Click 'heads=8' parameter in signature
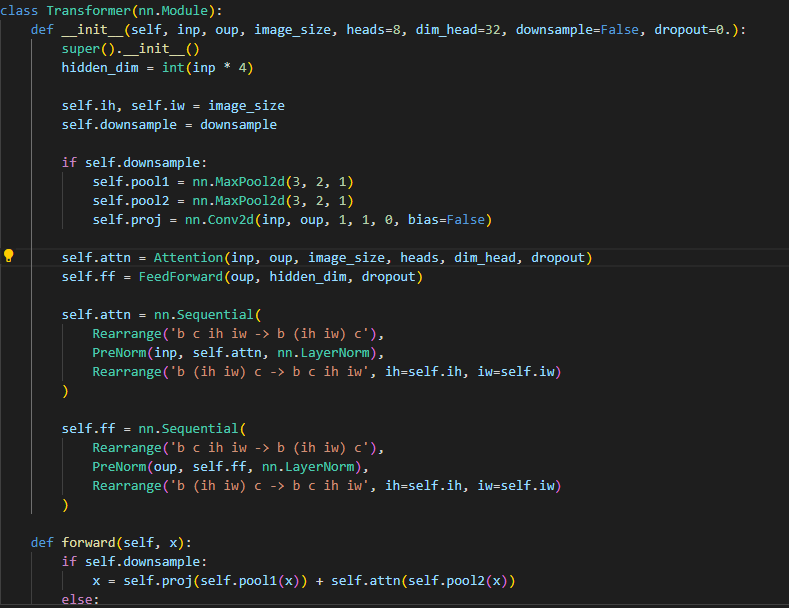This screenshot has width=789, height=608. [373, 30]
